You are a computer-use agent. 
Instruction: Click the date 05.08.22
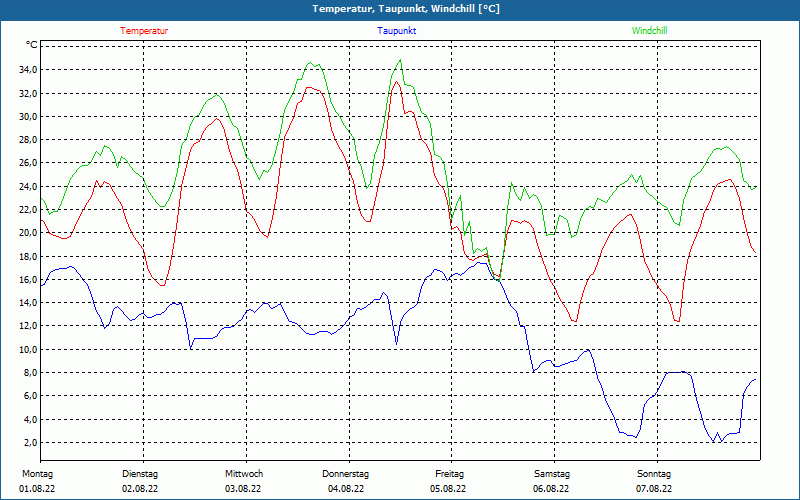(x=448, y=489)
